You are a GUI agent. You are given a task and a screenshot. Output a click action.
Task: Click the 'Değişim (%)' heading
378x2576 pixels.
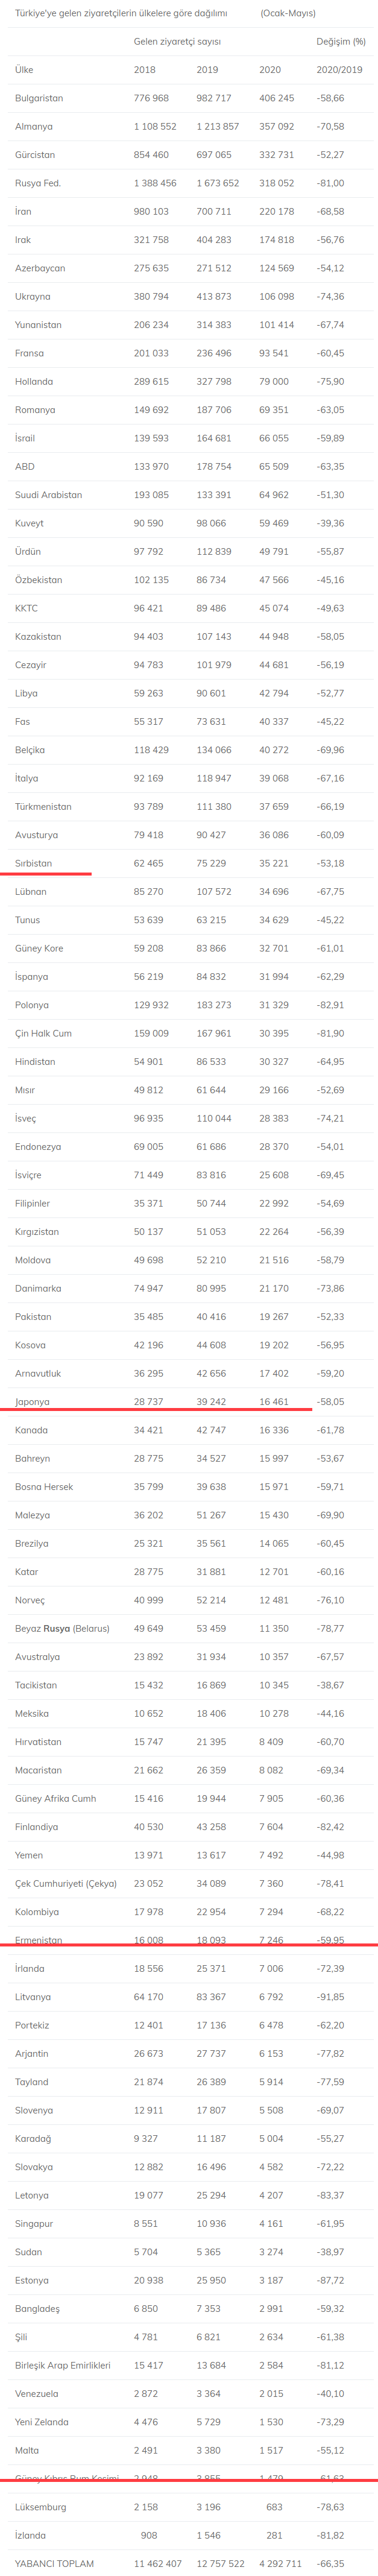click(341, 42)
